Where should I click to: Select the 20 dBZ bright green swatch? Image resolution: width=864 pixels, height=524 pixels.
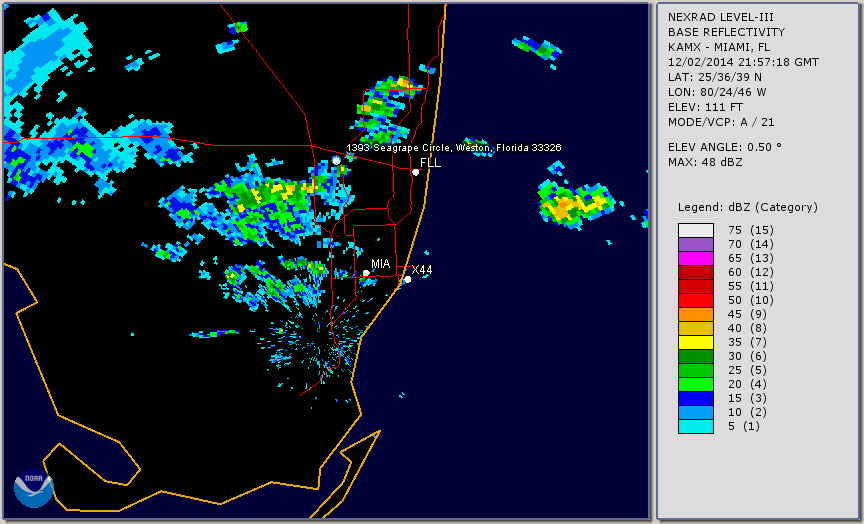696,384
